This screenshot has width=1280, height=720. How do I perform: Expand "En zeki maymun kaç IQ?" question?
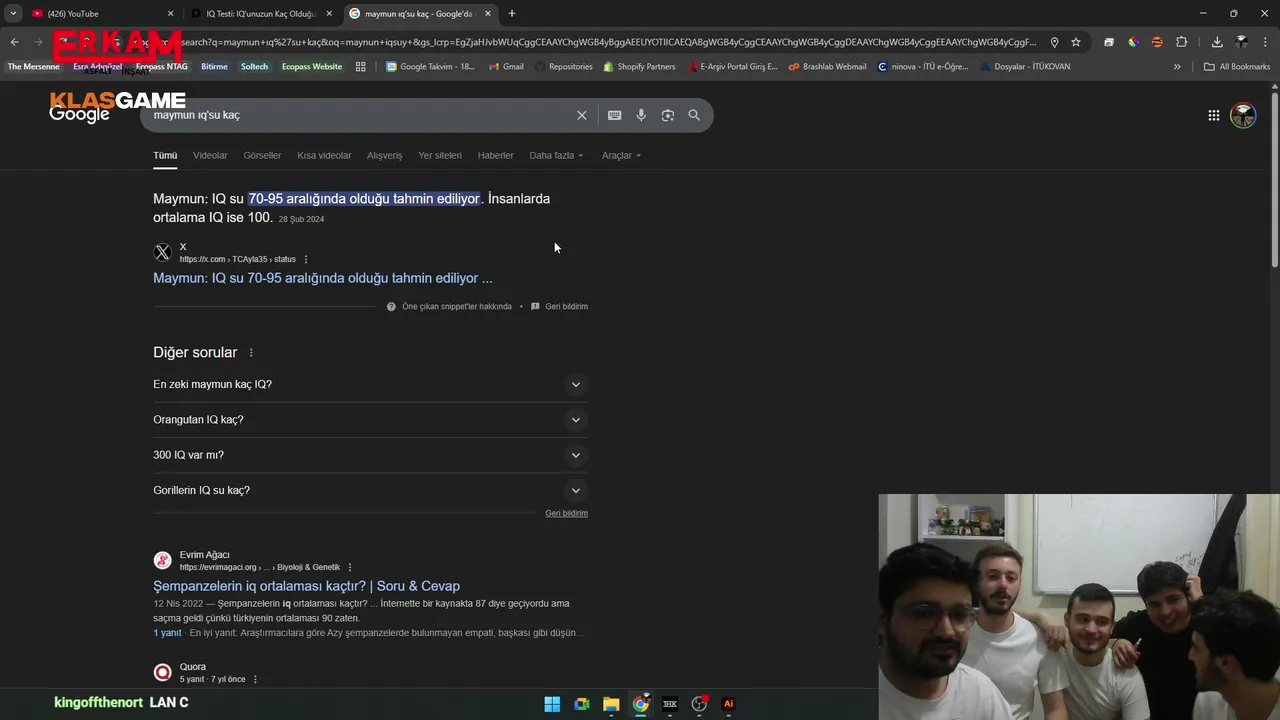tap(370, 384)
